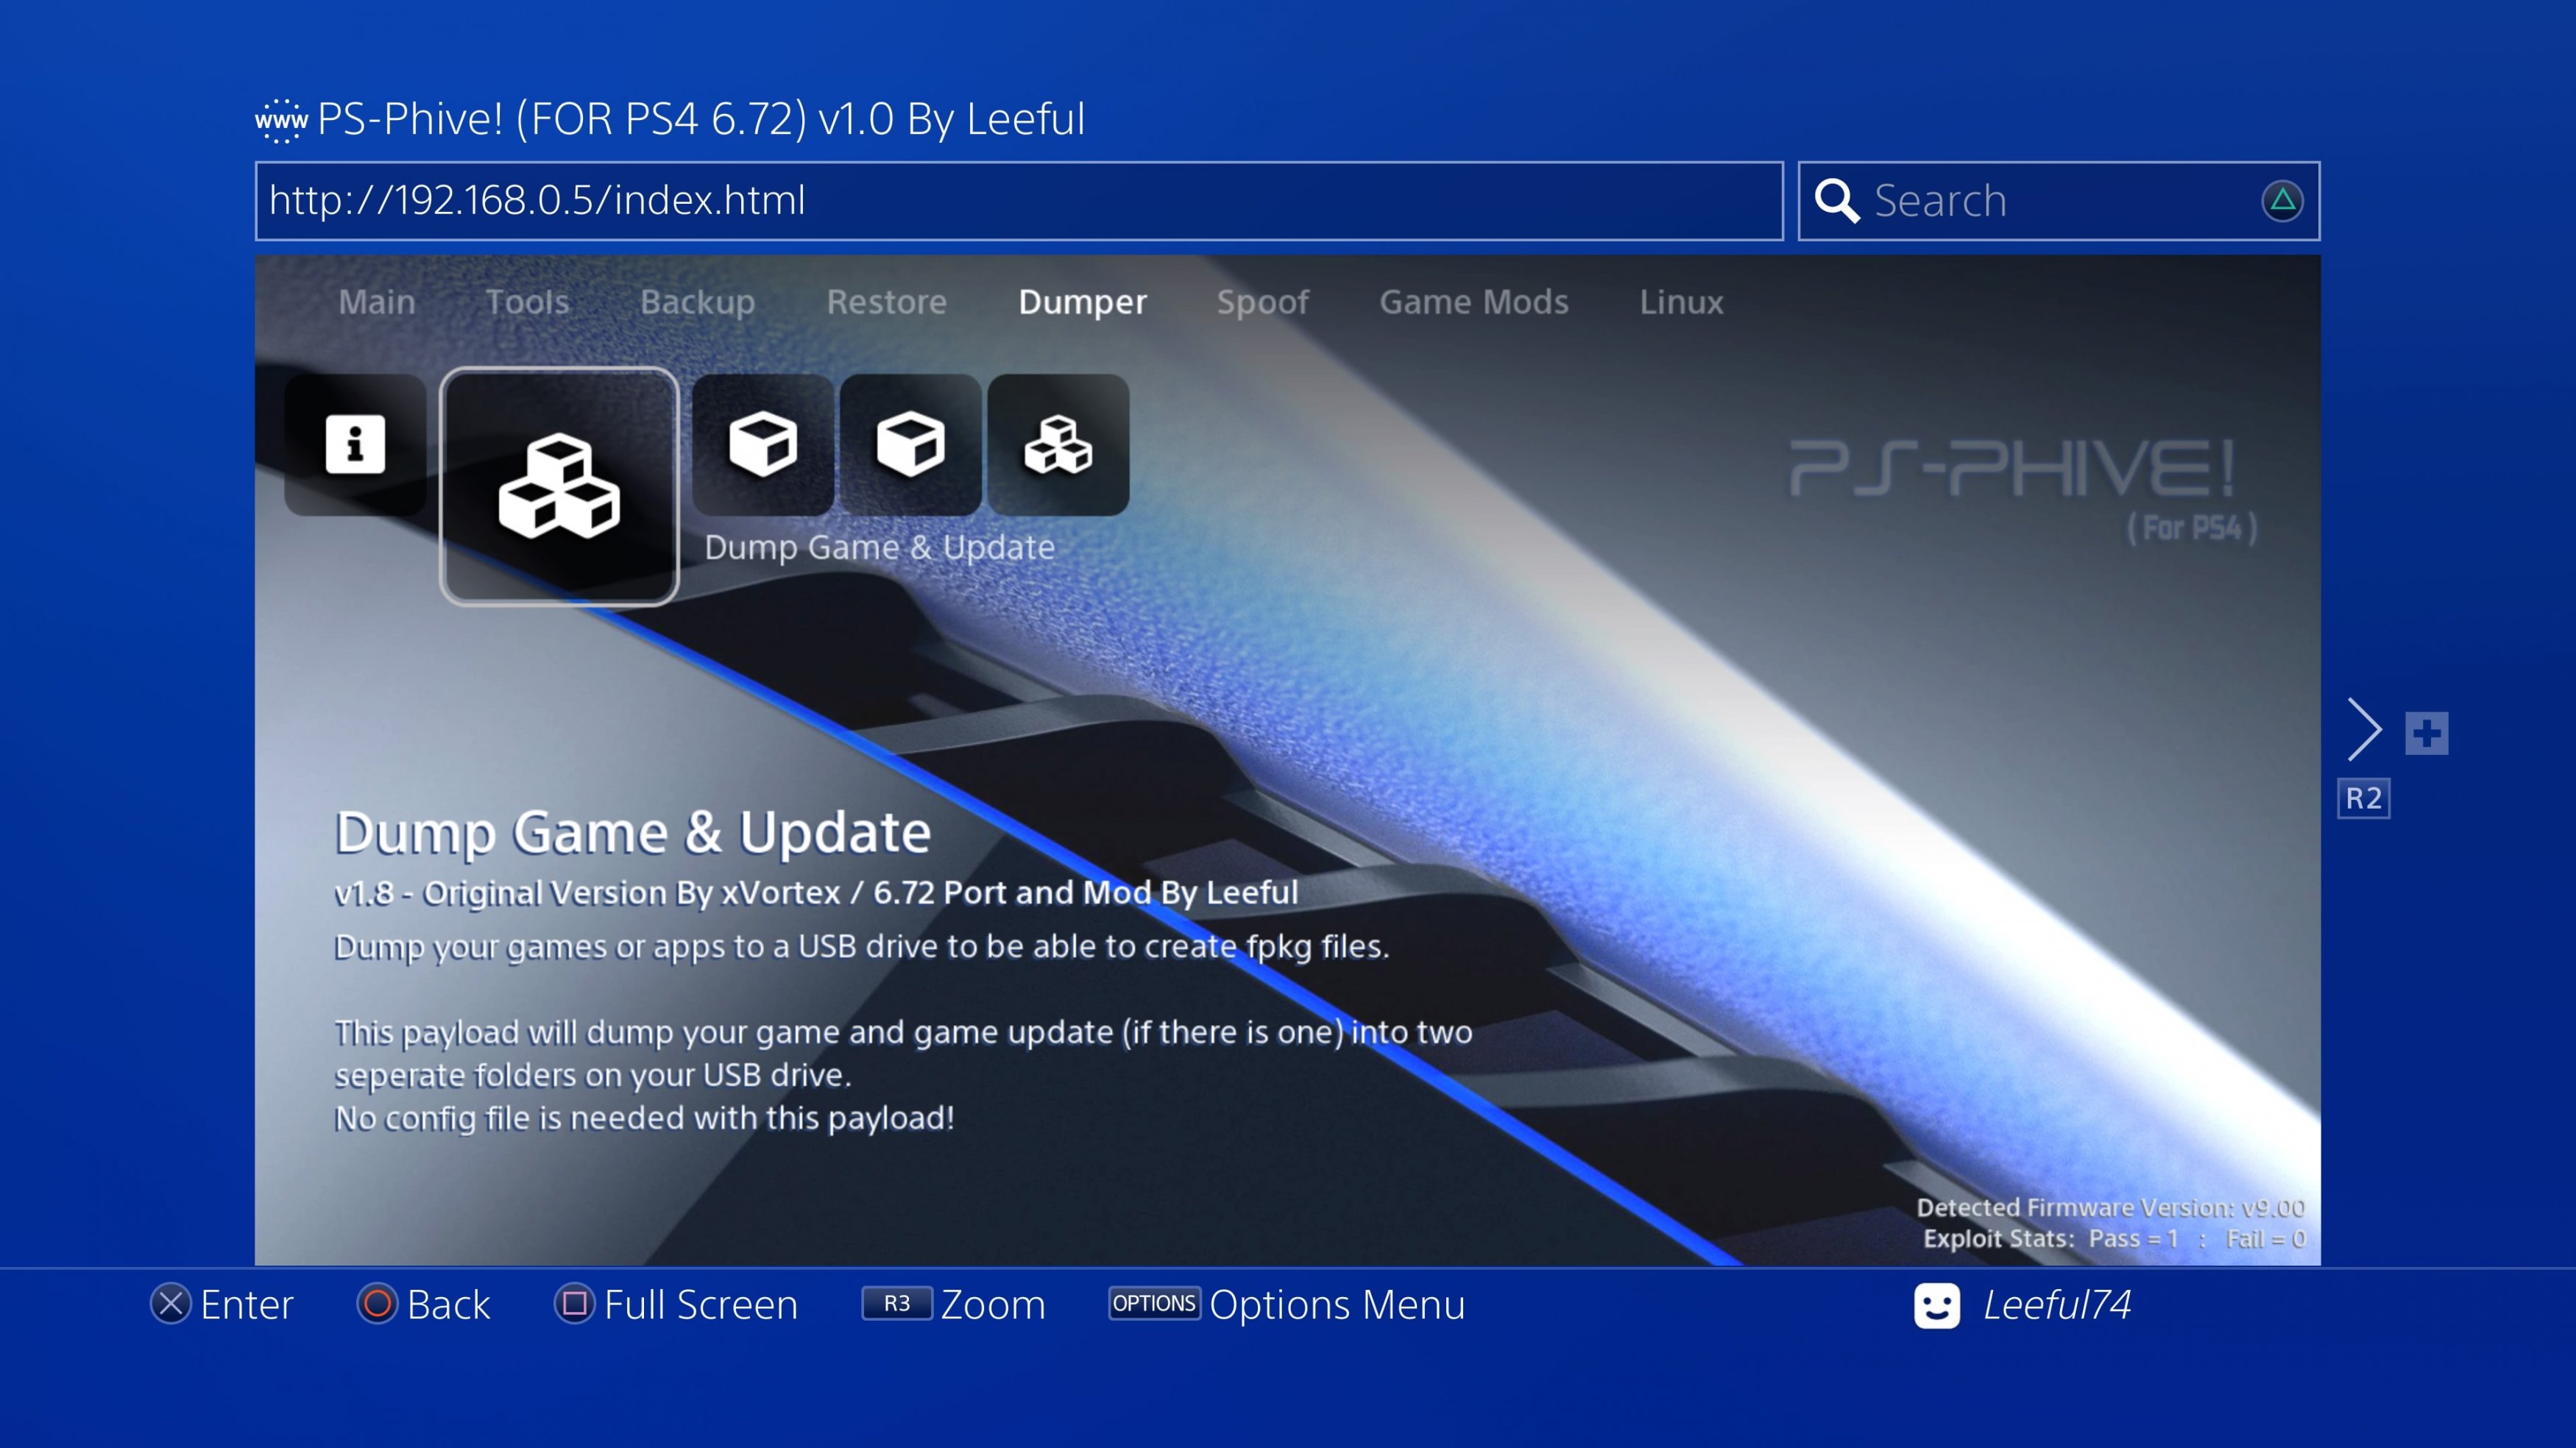Click the Full Screen label
This screenshot has width=2576, height=1448.
pos(701,1305)
